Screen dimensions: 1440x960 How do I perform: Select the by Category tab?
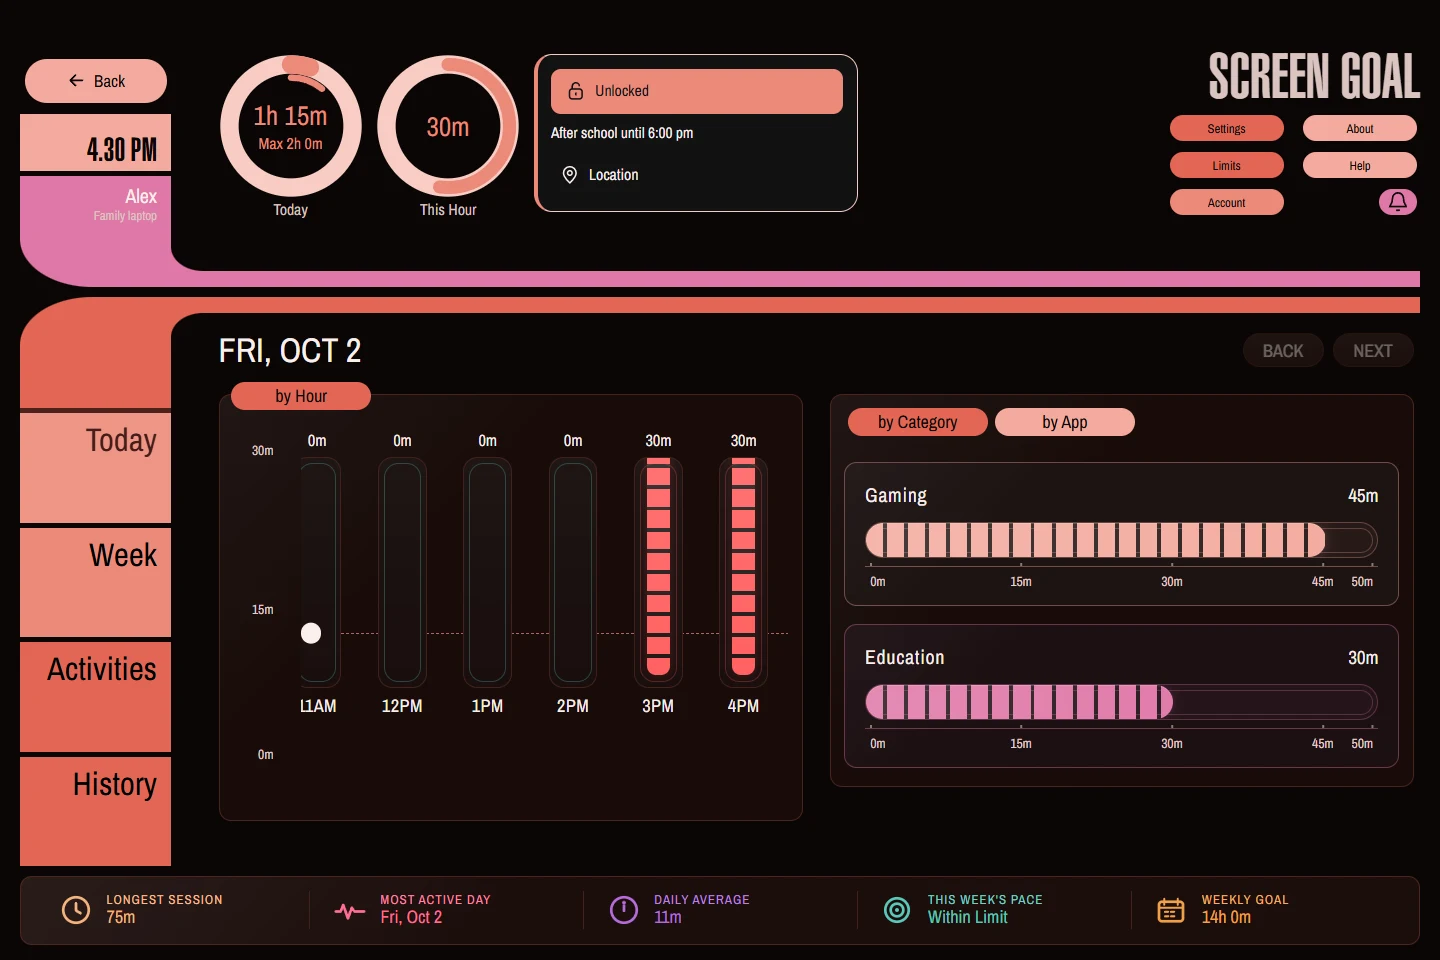pos(918,422)
